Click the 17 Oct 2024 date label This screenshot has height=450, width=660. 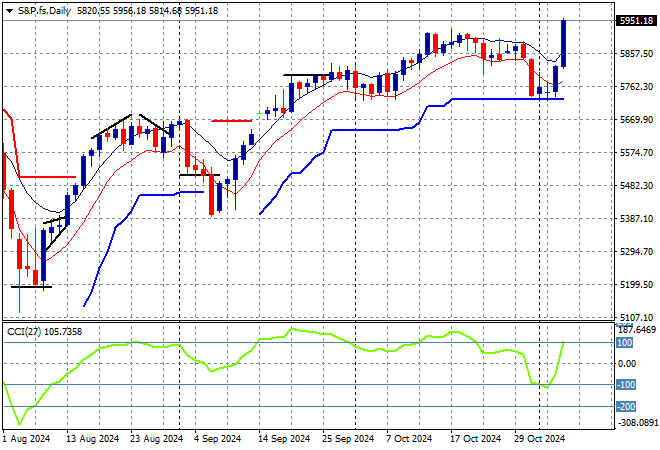pyautogui.click(x=476, y=439)
